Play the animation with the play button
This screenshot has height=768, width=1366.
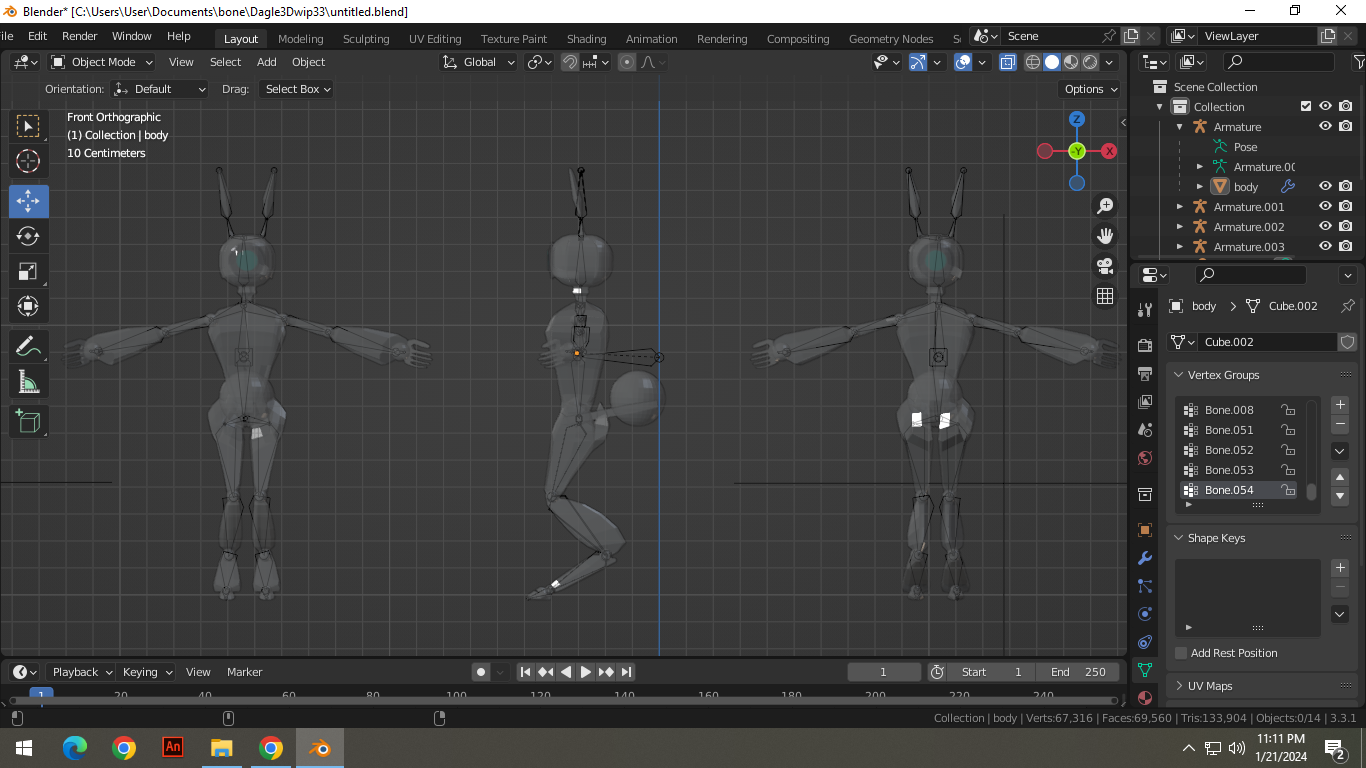(x=585, y=672)
